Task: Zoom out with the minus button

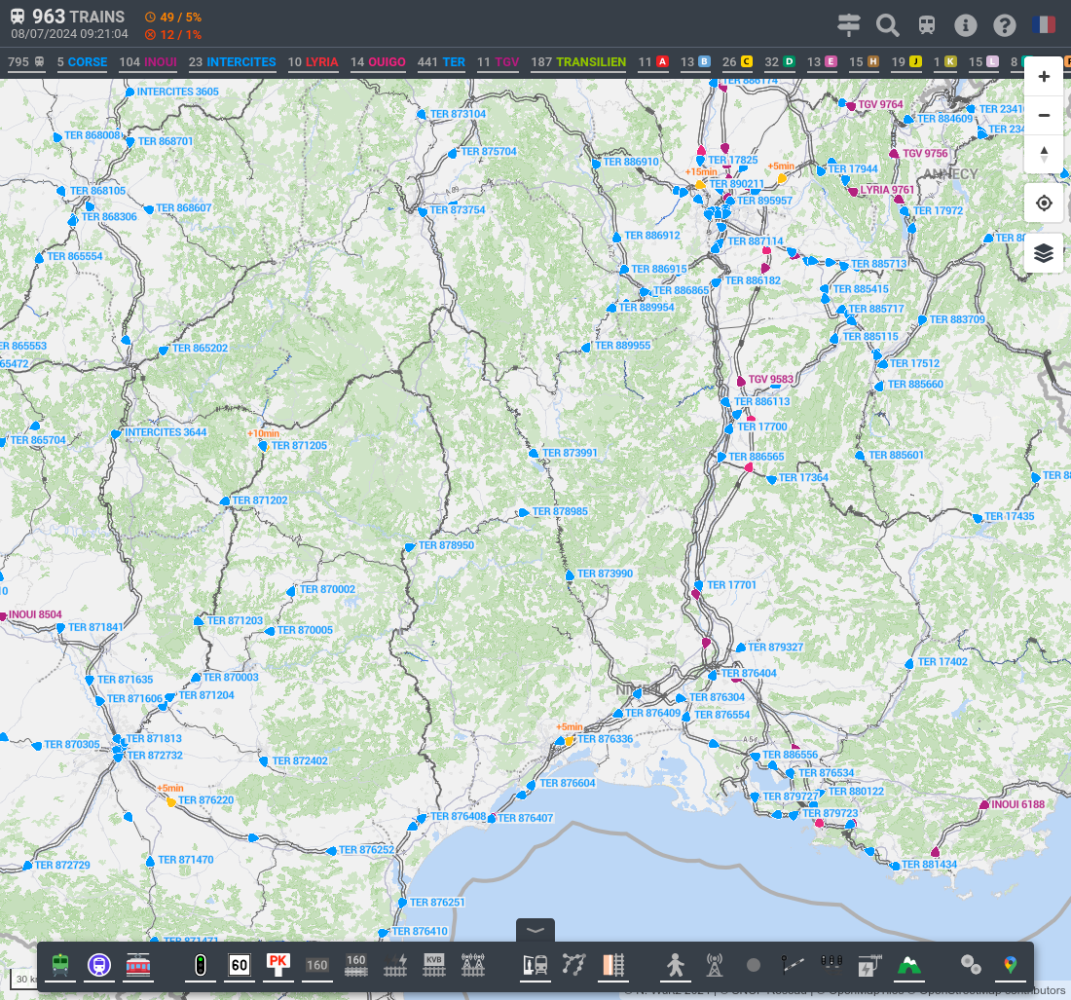Action: click(1044, 115)
